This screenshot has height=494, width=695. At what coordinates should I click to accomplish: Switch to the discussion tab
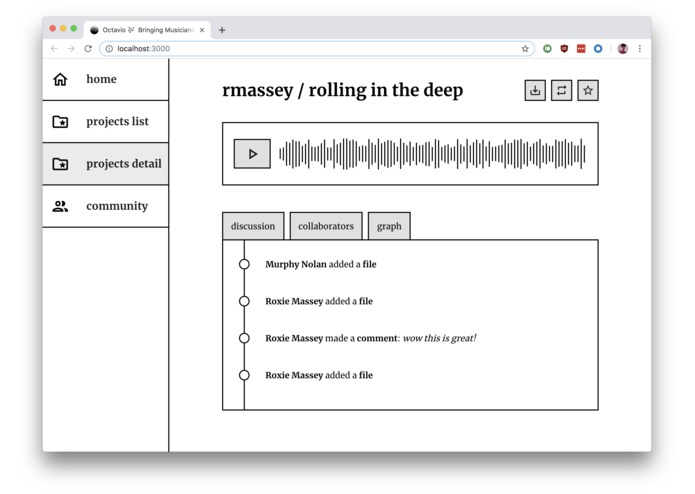coord(253,226)
